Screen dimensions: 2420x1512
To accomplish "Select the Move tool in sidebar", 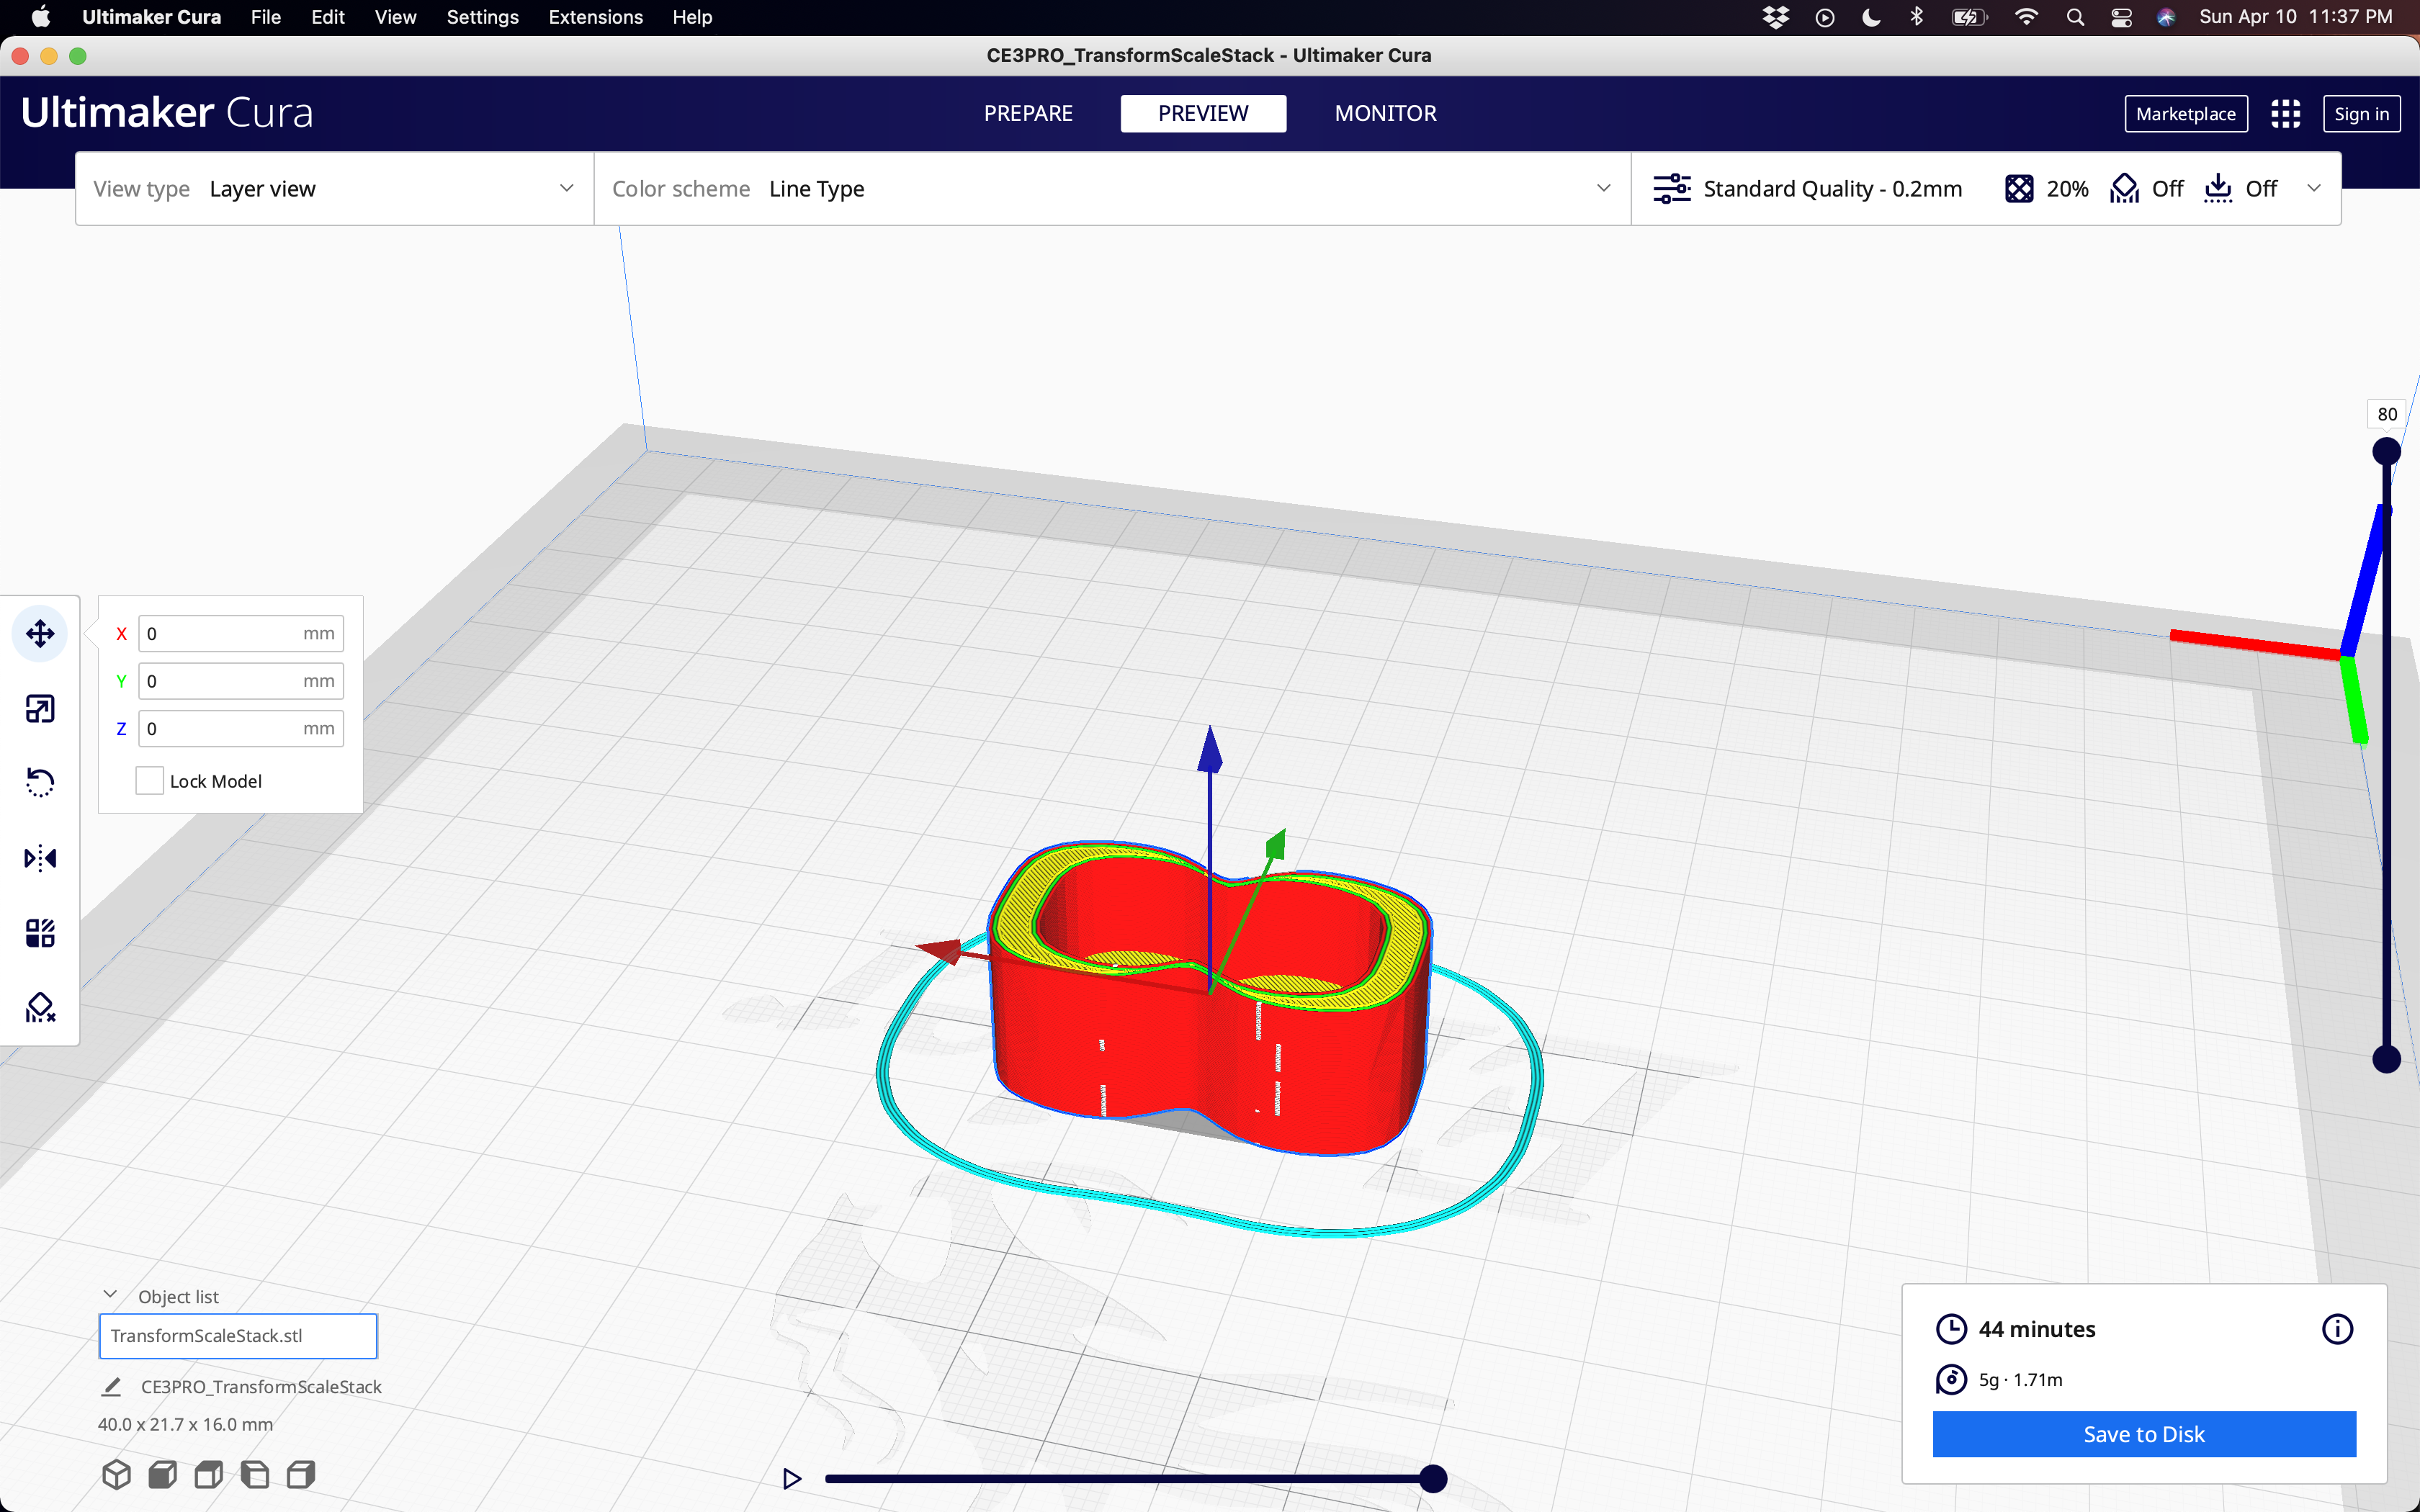I will 40,632.
